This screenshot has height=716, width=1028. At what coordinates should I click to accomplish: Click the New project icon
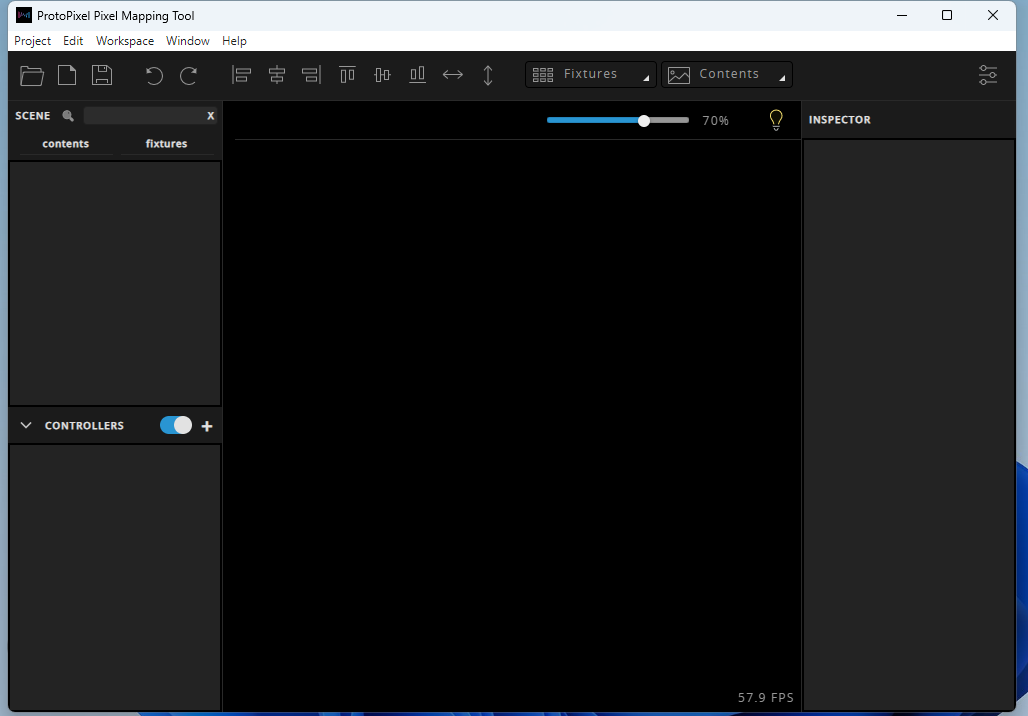67,75
